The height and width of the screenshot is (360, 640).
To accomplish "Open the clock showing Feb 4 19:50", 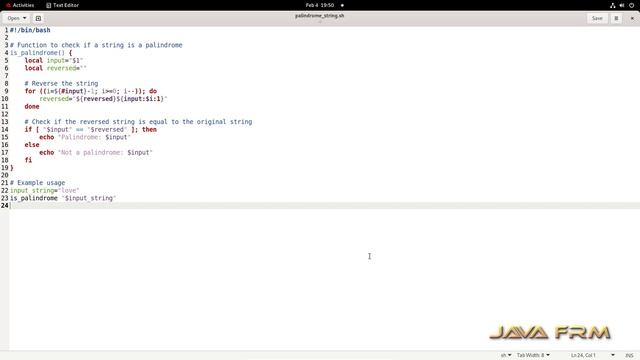I will (320, 5).
